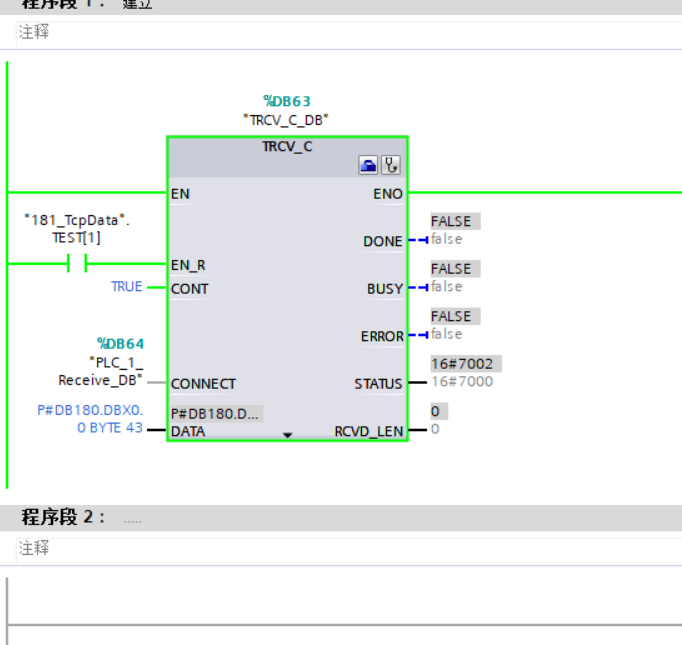Select the 程序段 2 network header
682x645 pixels.
(x=341, y=518)
